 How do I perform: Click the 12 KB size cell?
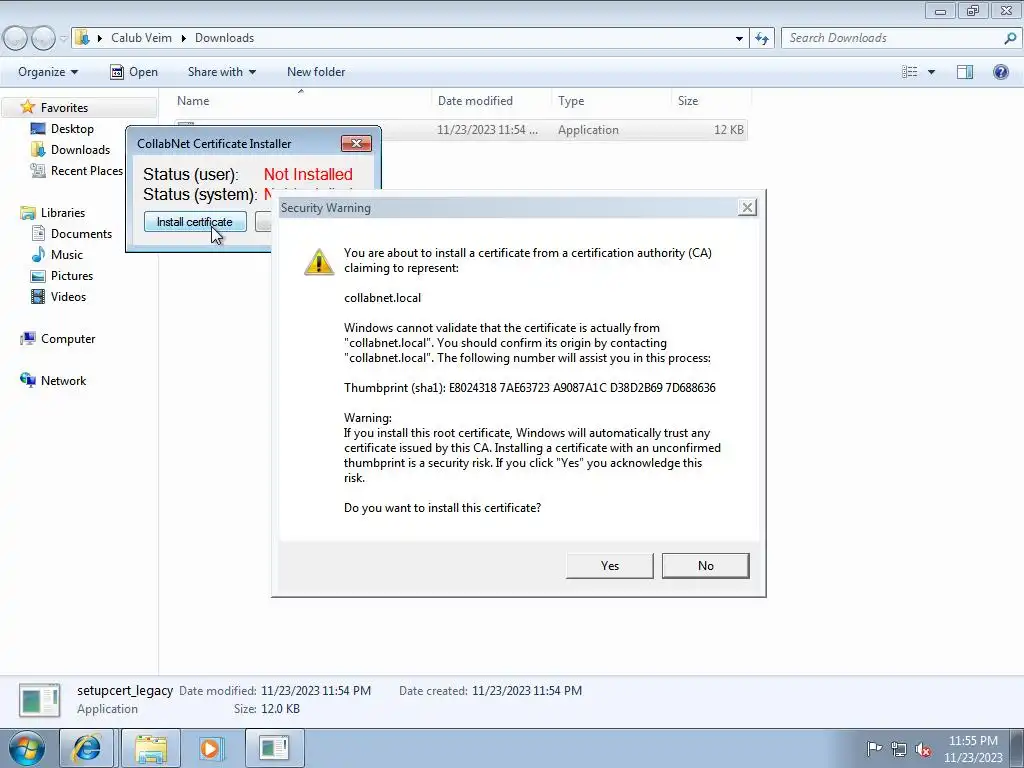tap(729, 130)
